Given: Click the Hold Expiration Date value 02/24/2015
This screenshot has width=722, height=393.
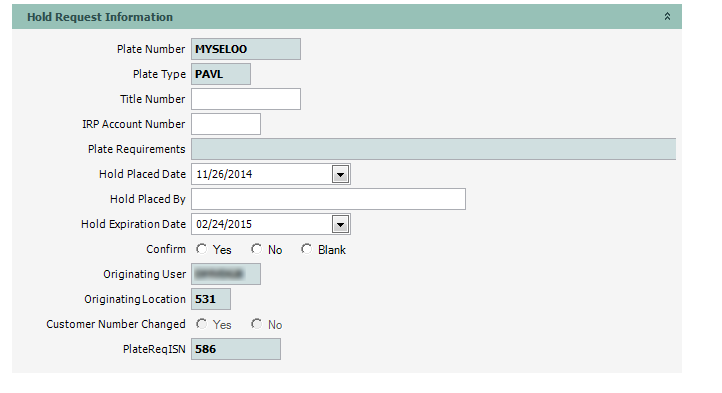Looking at the screenshot, I should click(224, 224).
